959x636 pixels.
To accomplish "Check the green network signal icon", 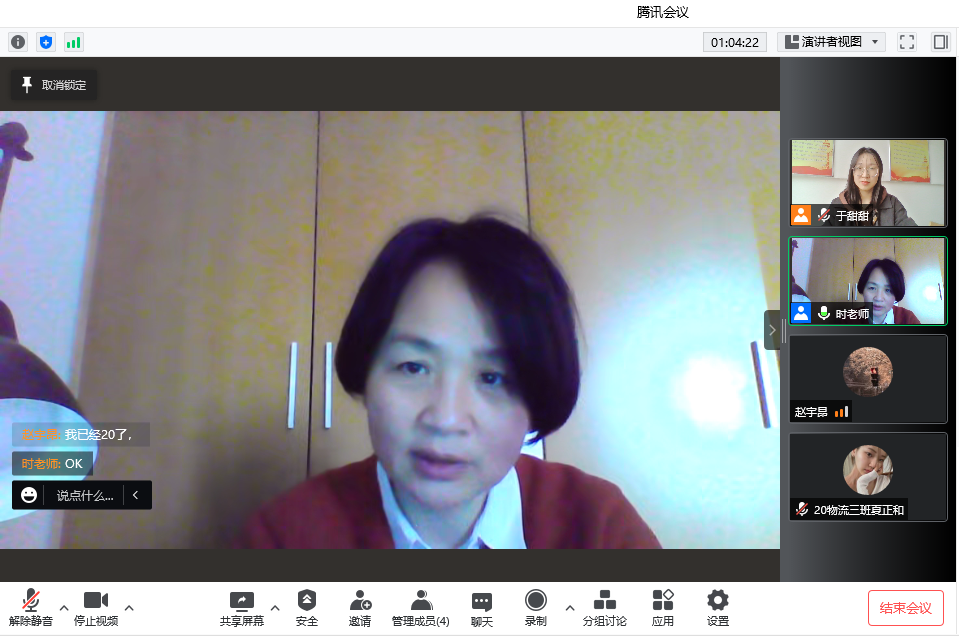I will (x=73, y=42).
